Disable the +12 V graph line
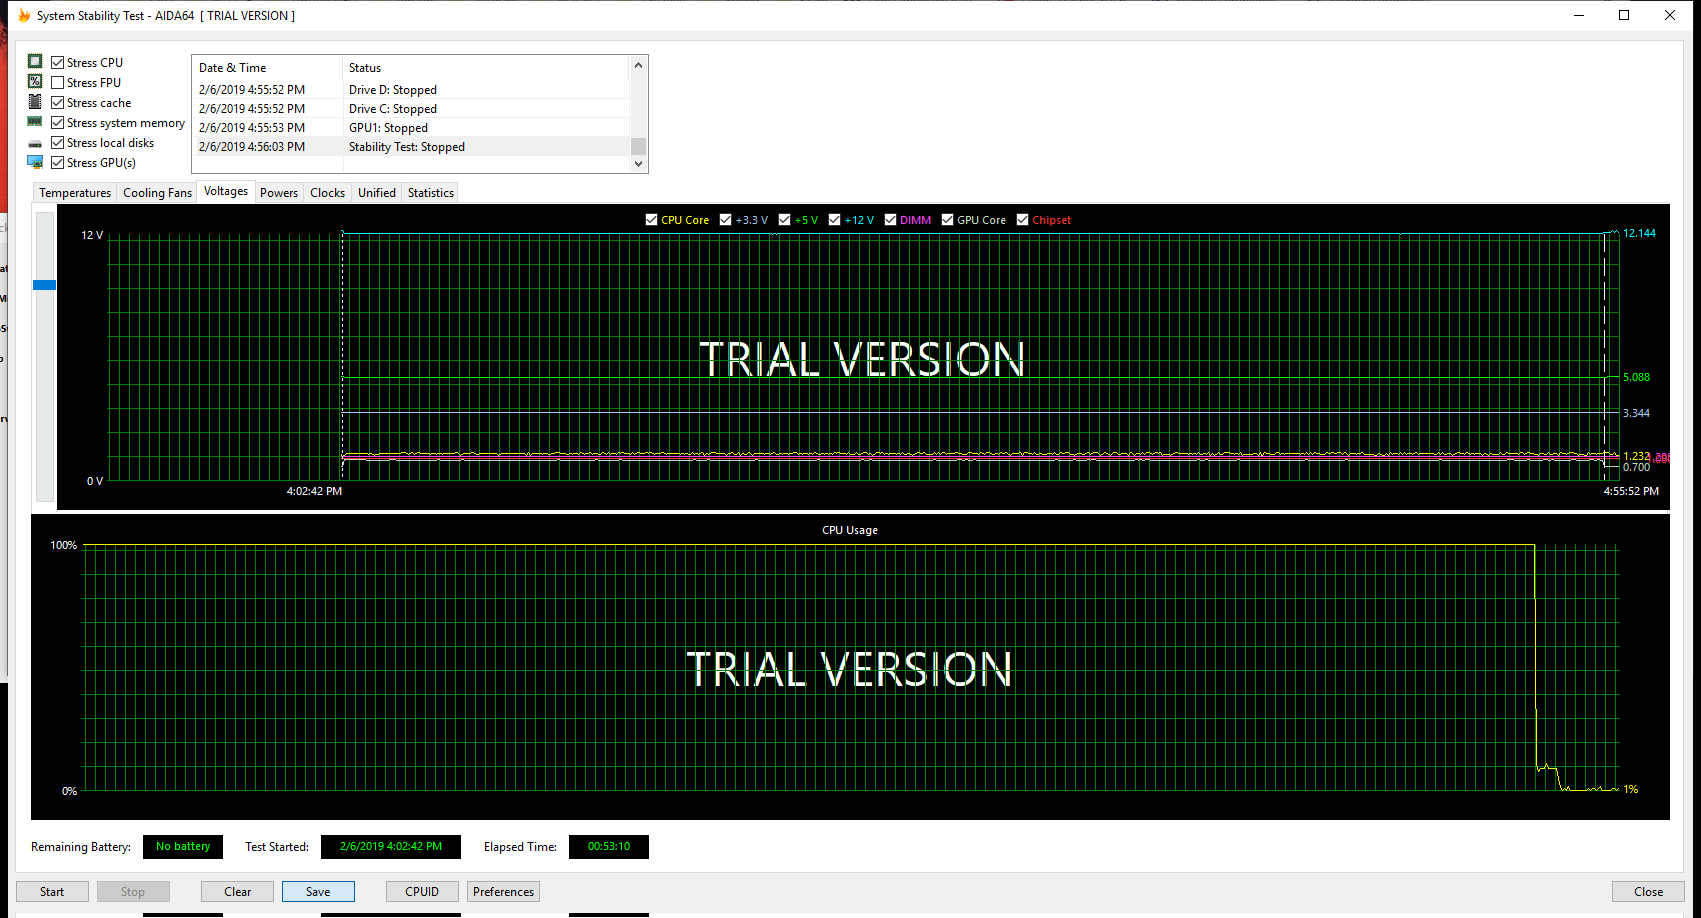 click(x=834, y=219)
